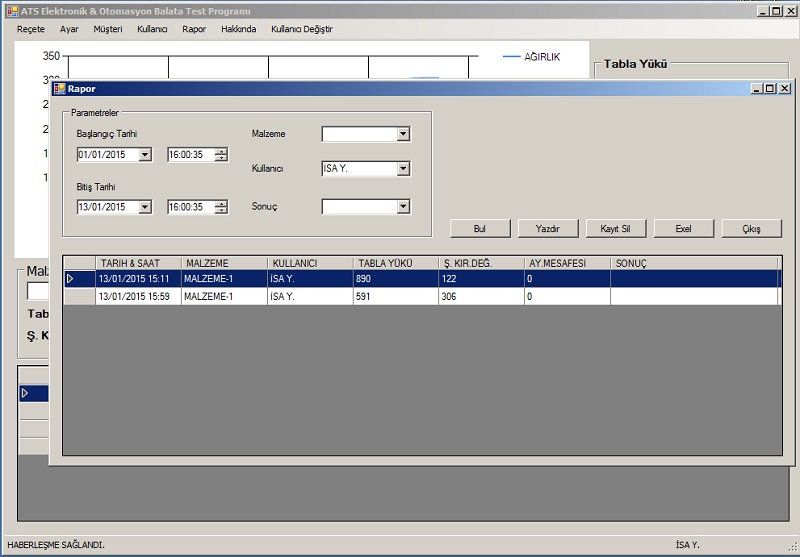The image size is (800, 557).
Task: Click the ATS main window title icon
Action: 11,11
